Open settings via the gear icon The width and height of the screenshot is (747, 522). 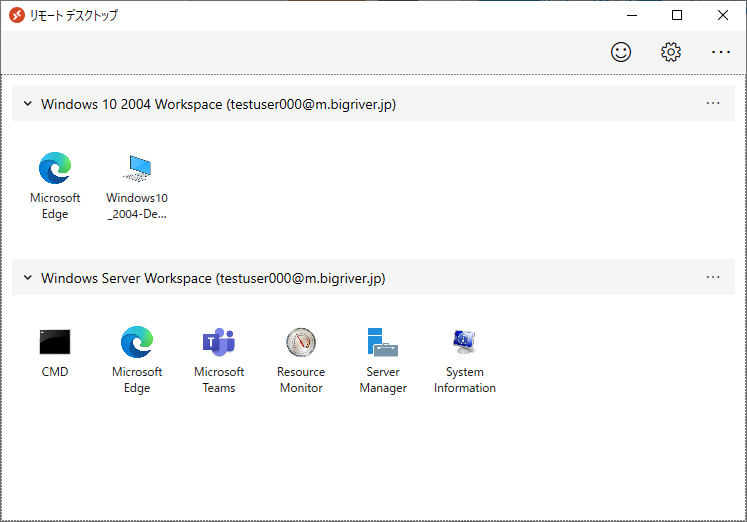[671, 52]
